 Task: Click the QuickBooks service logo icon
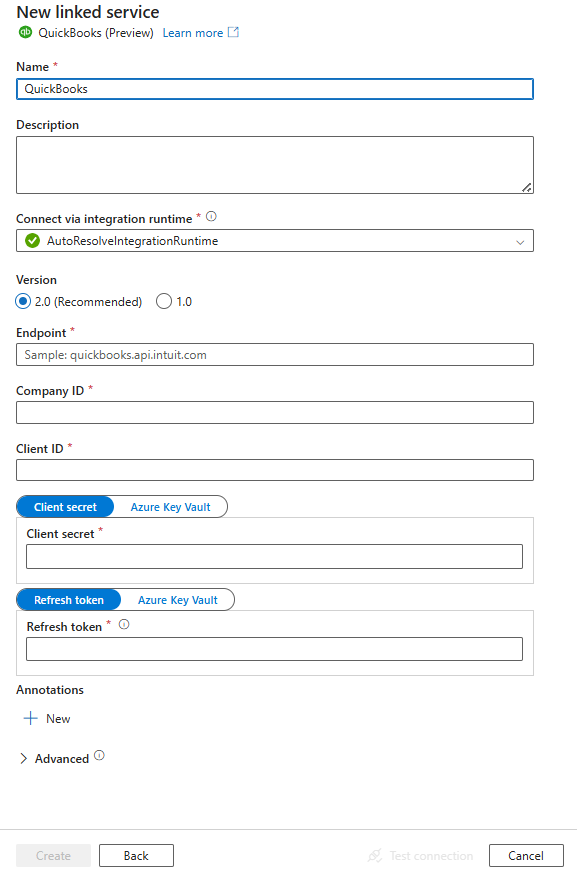pos(22,32)
